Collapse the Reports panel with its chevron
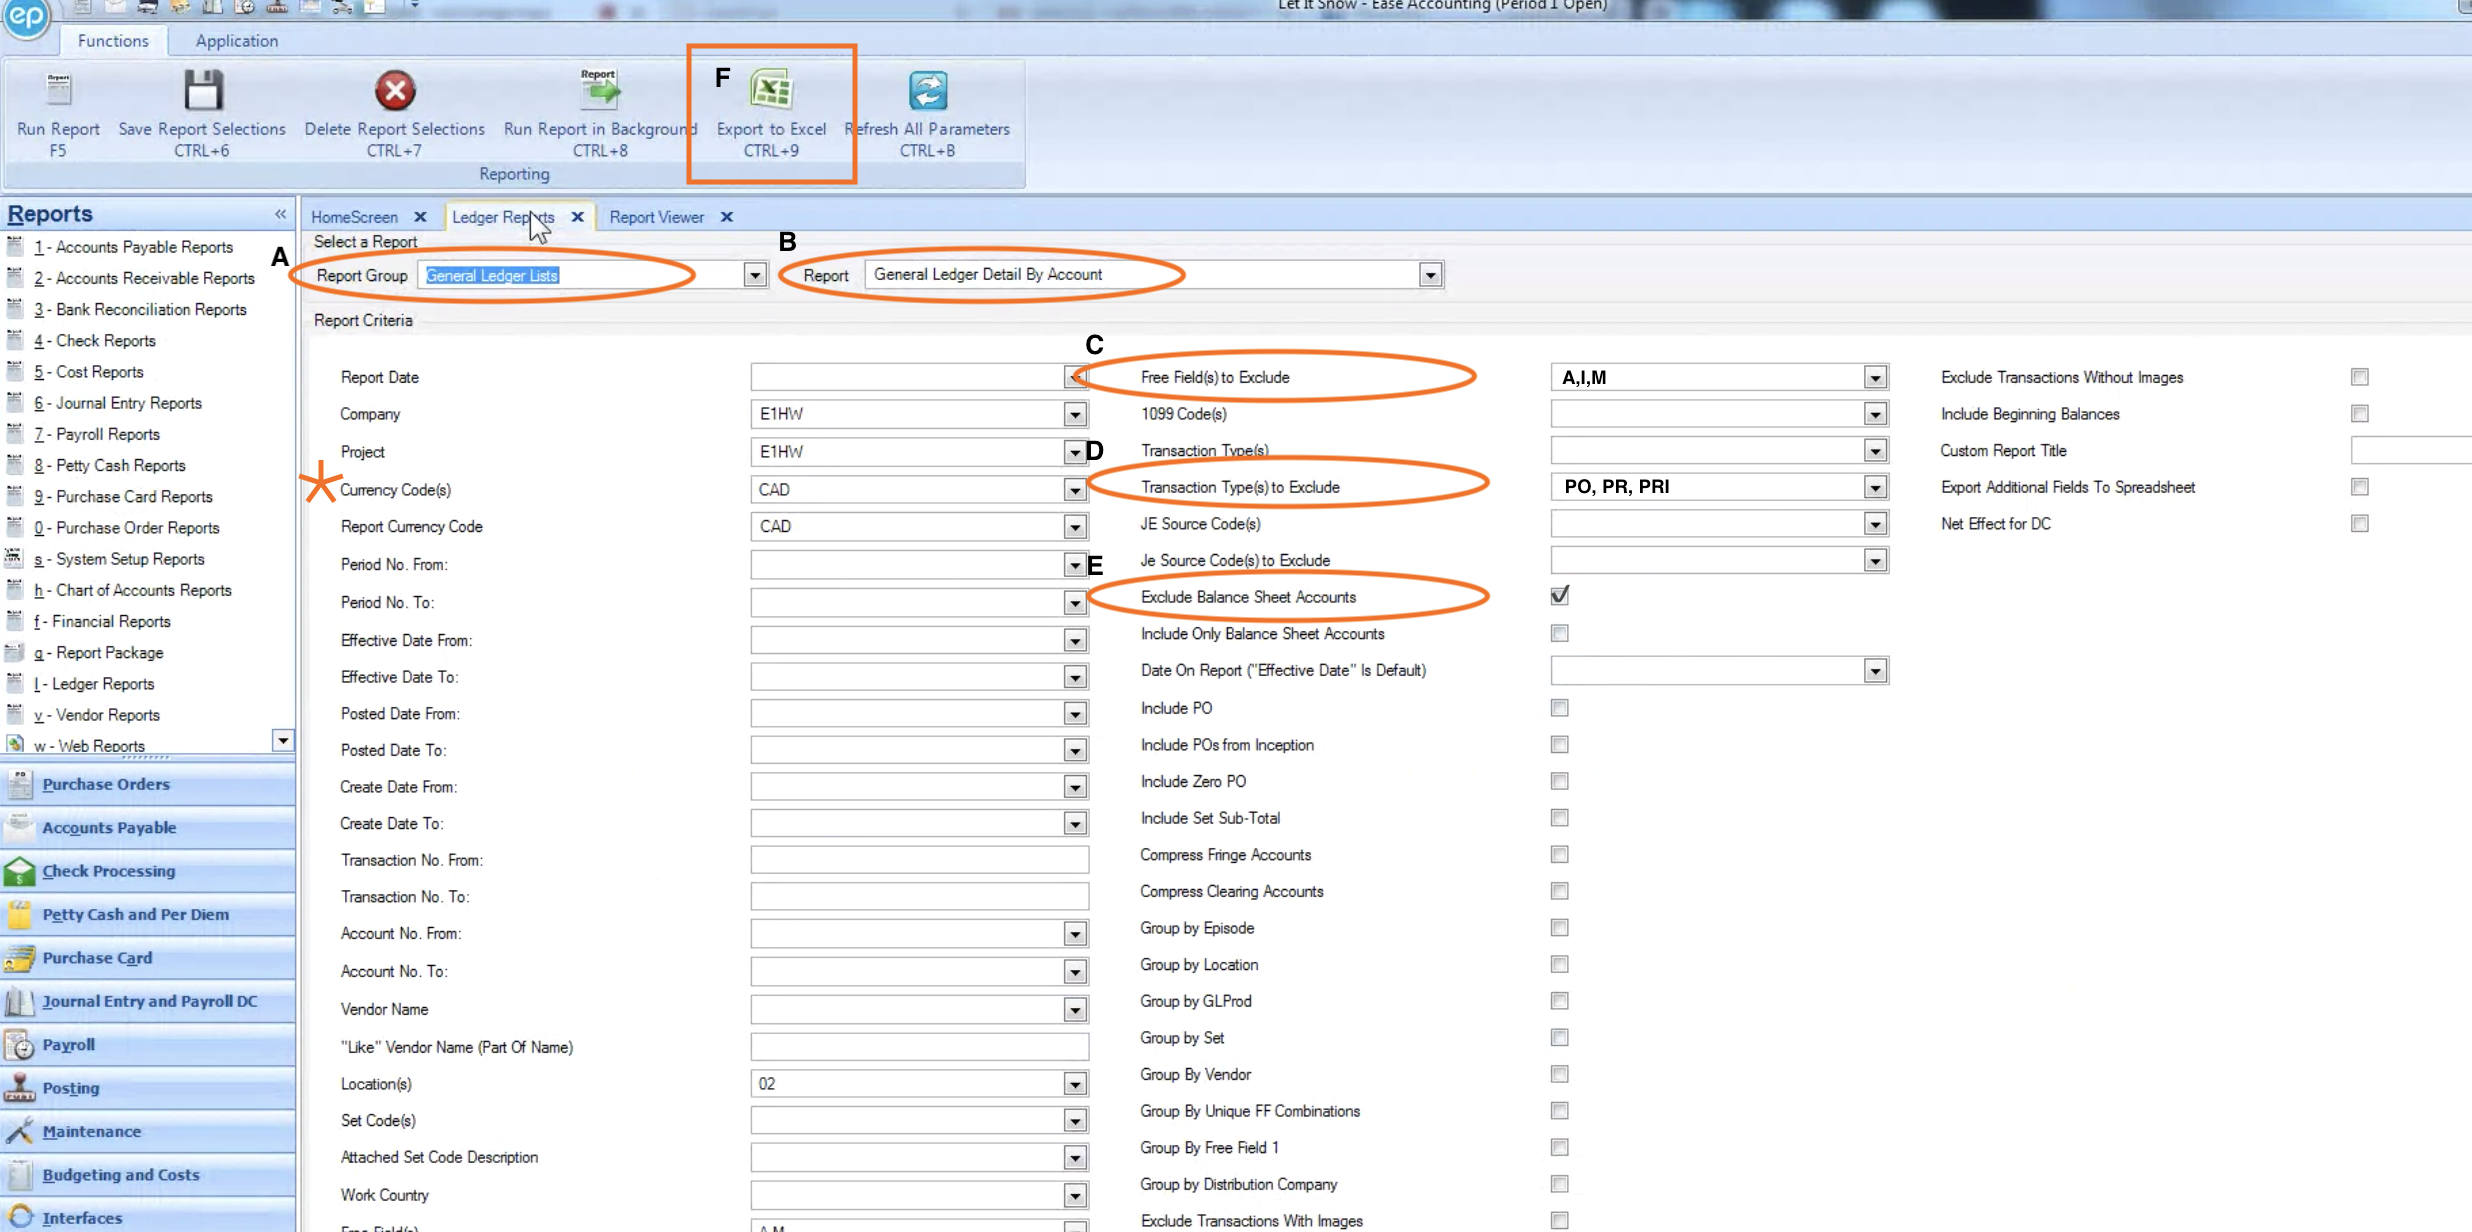The width and height of the screenshot is (2472, 1232). pyautogui.click(x=279, y=213)
